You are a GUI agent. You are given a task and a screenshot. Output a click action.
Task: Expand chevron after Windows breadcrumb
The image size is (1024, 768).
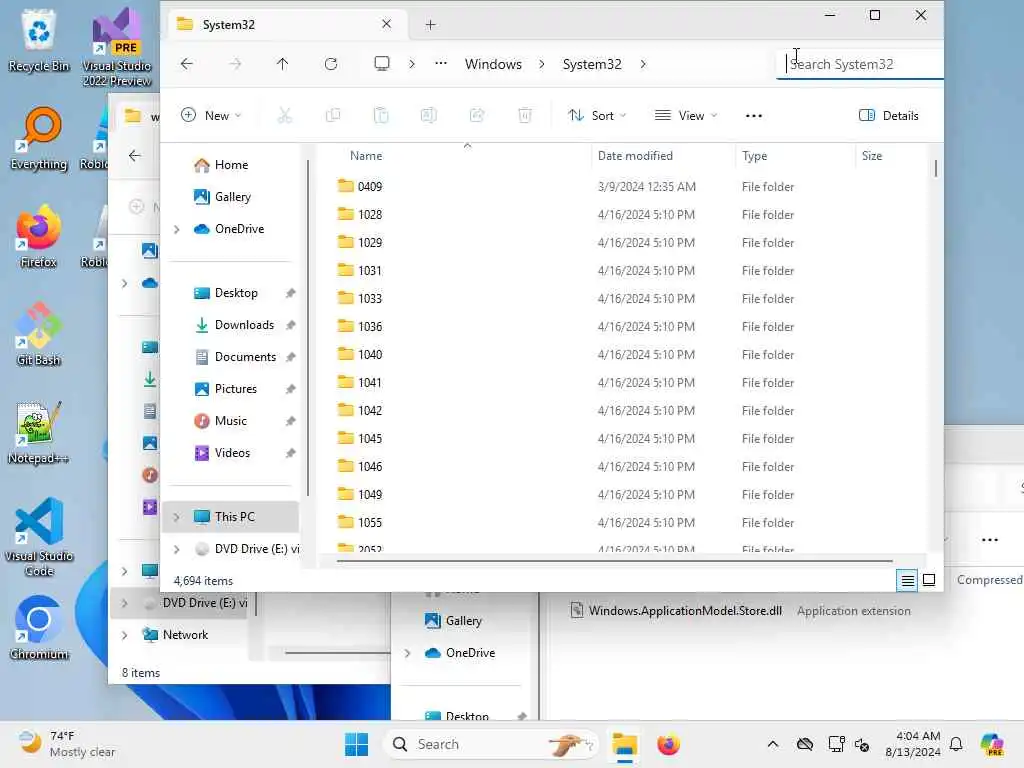pyautogui.click(x=542, y=64)
